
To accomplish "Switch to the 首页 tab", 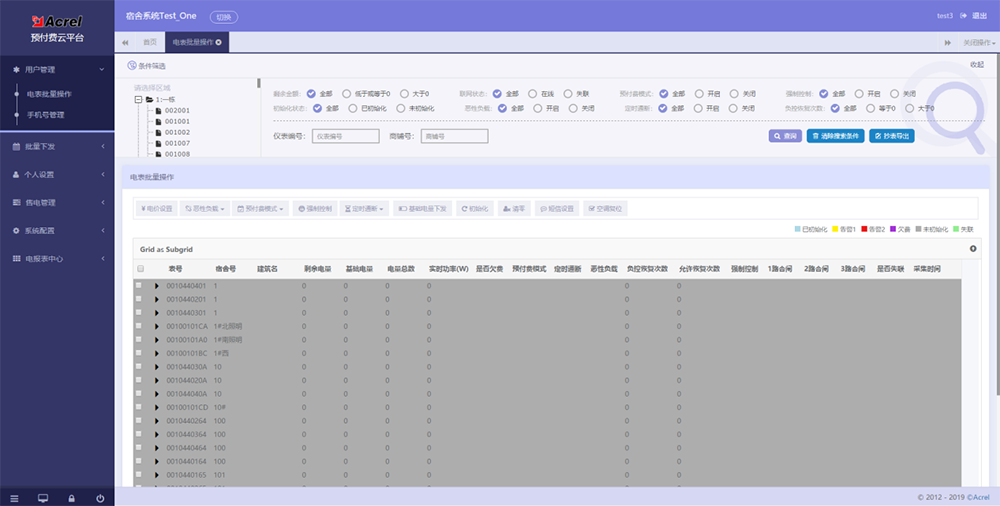I will [x=150, y=43].
